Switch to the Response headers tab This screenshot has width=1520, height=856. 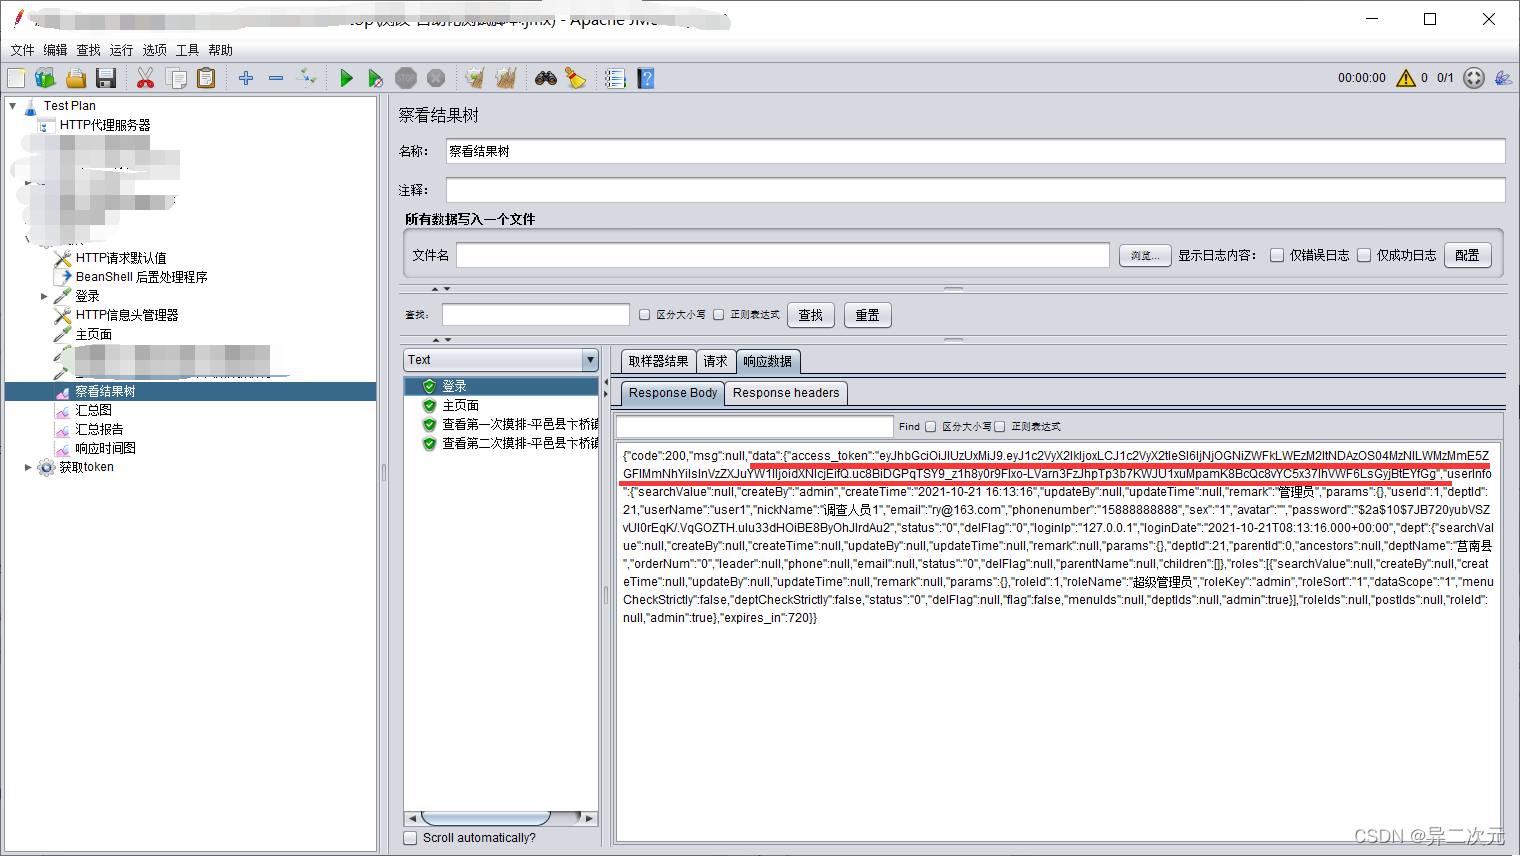786,393
